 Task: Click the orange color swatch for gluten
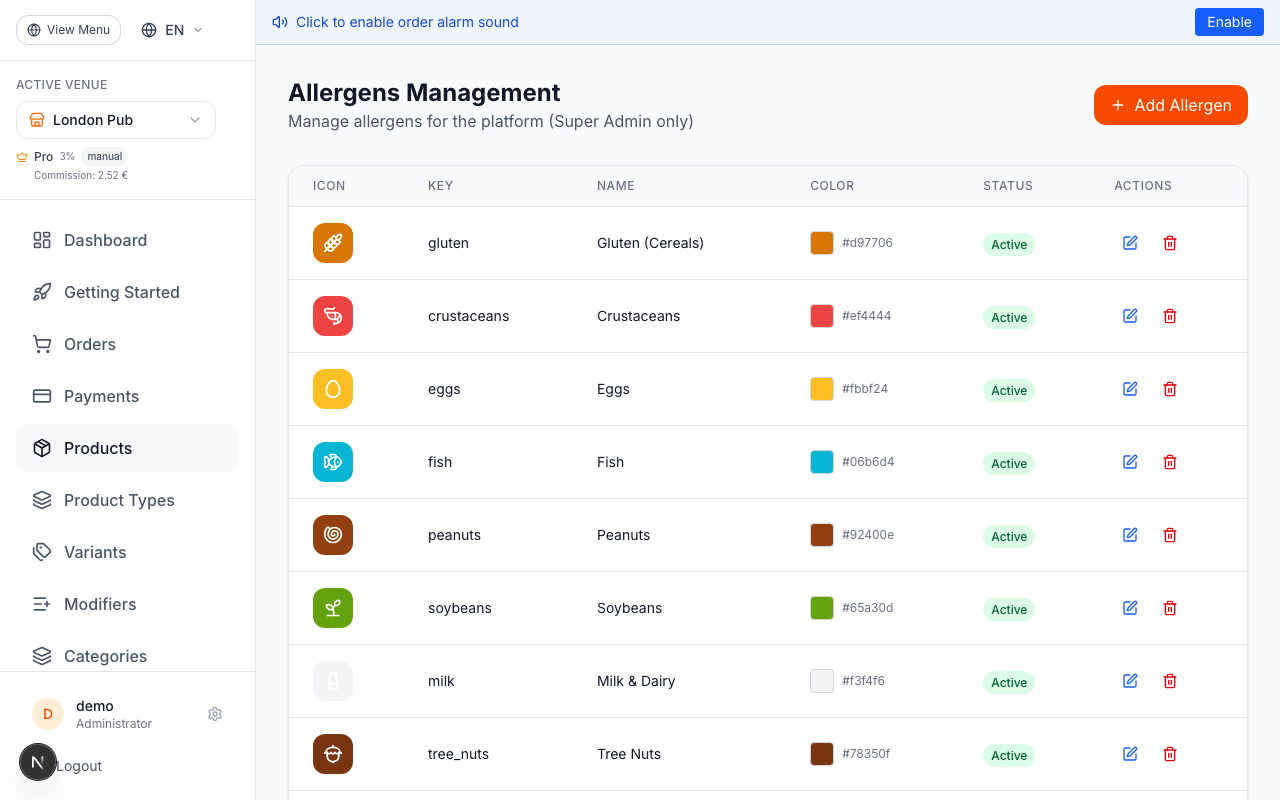(x=821, y=242)
